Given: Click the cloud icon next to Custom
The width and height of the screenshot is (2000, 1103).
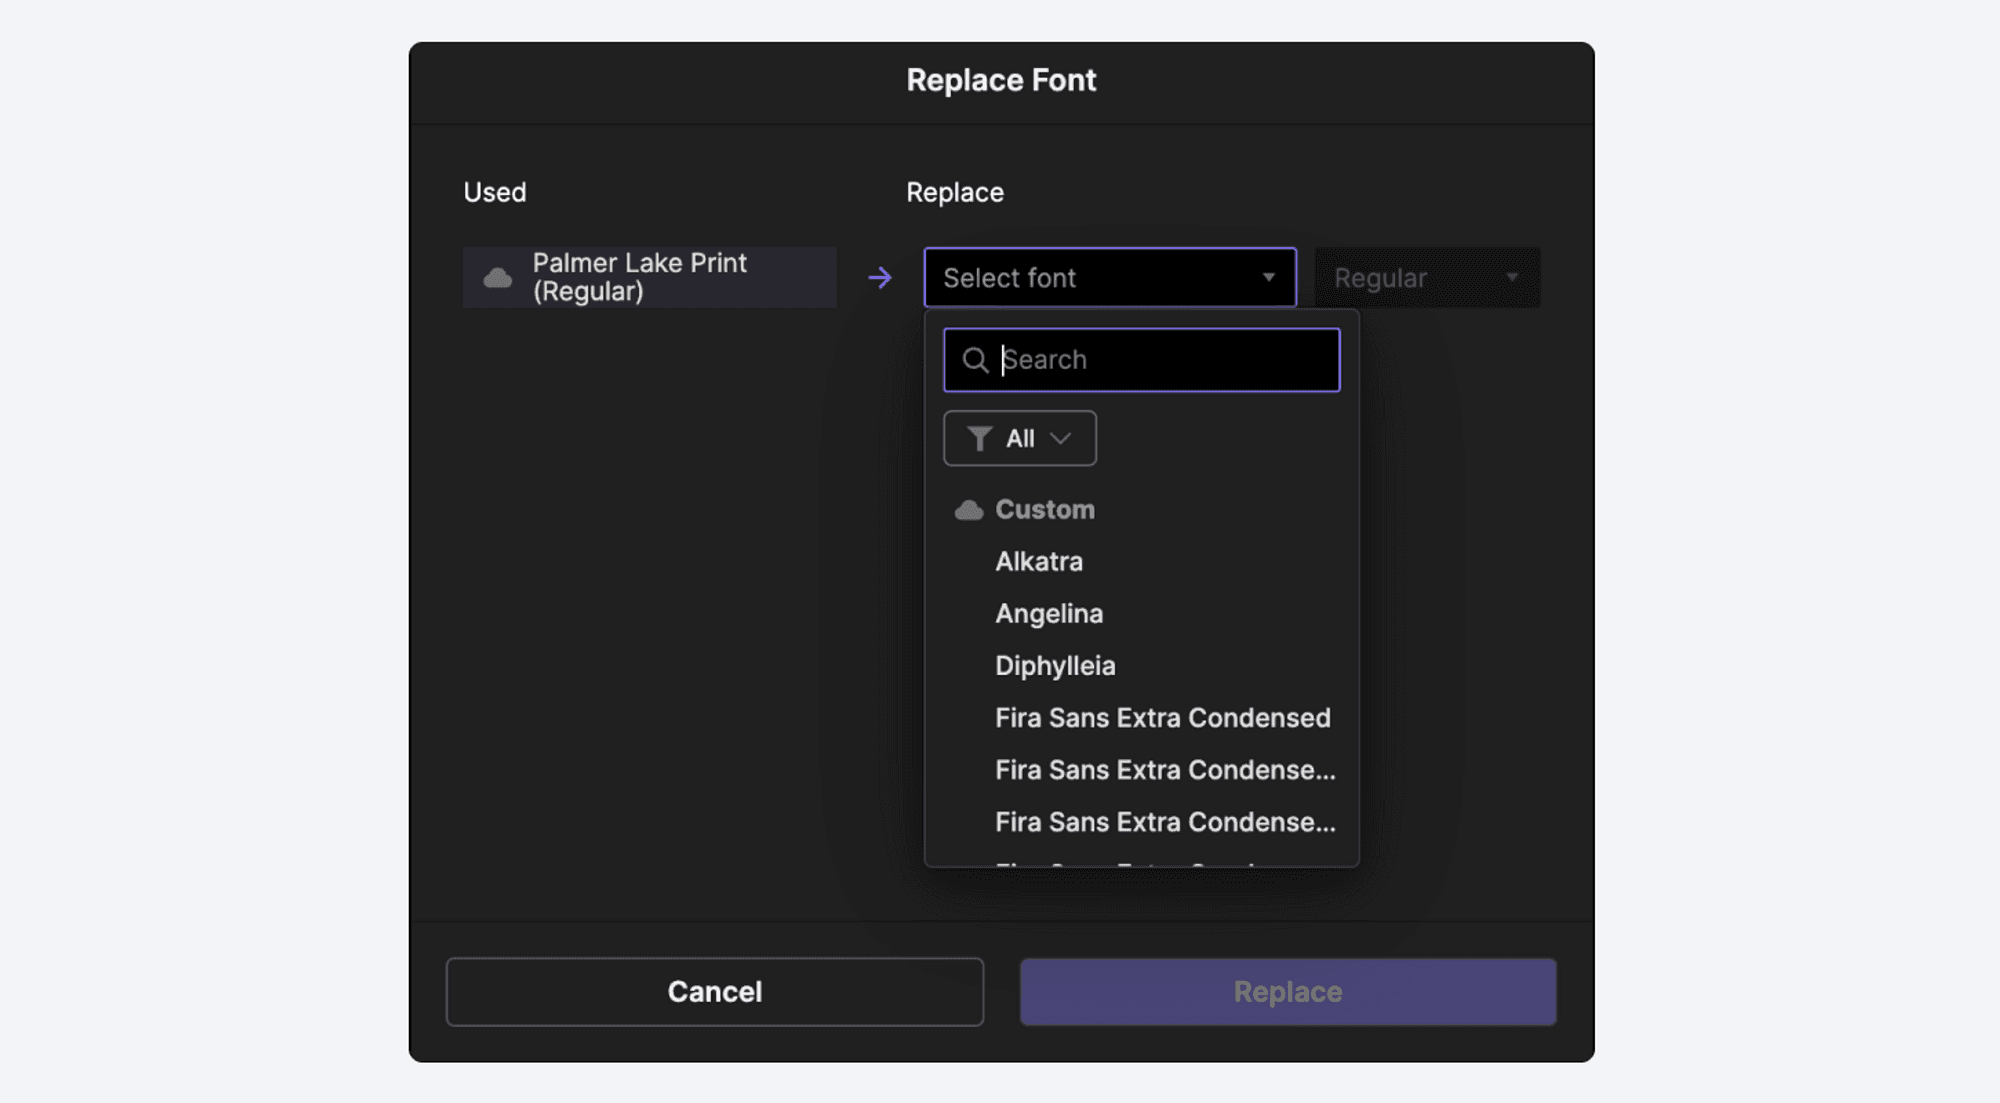Looking at the screenshot, I should (968, 509).
